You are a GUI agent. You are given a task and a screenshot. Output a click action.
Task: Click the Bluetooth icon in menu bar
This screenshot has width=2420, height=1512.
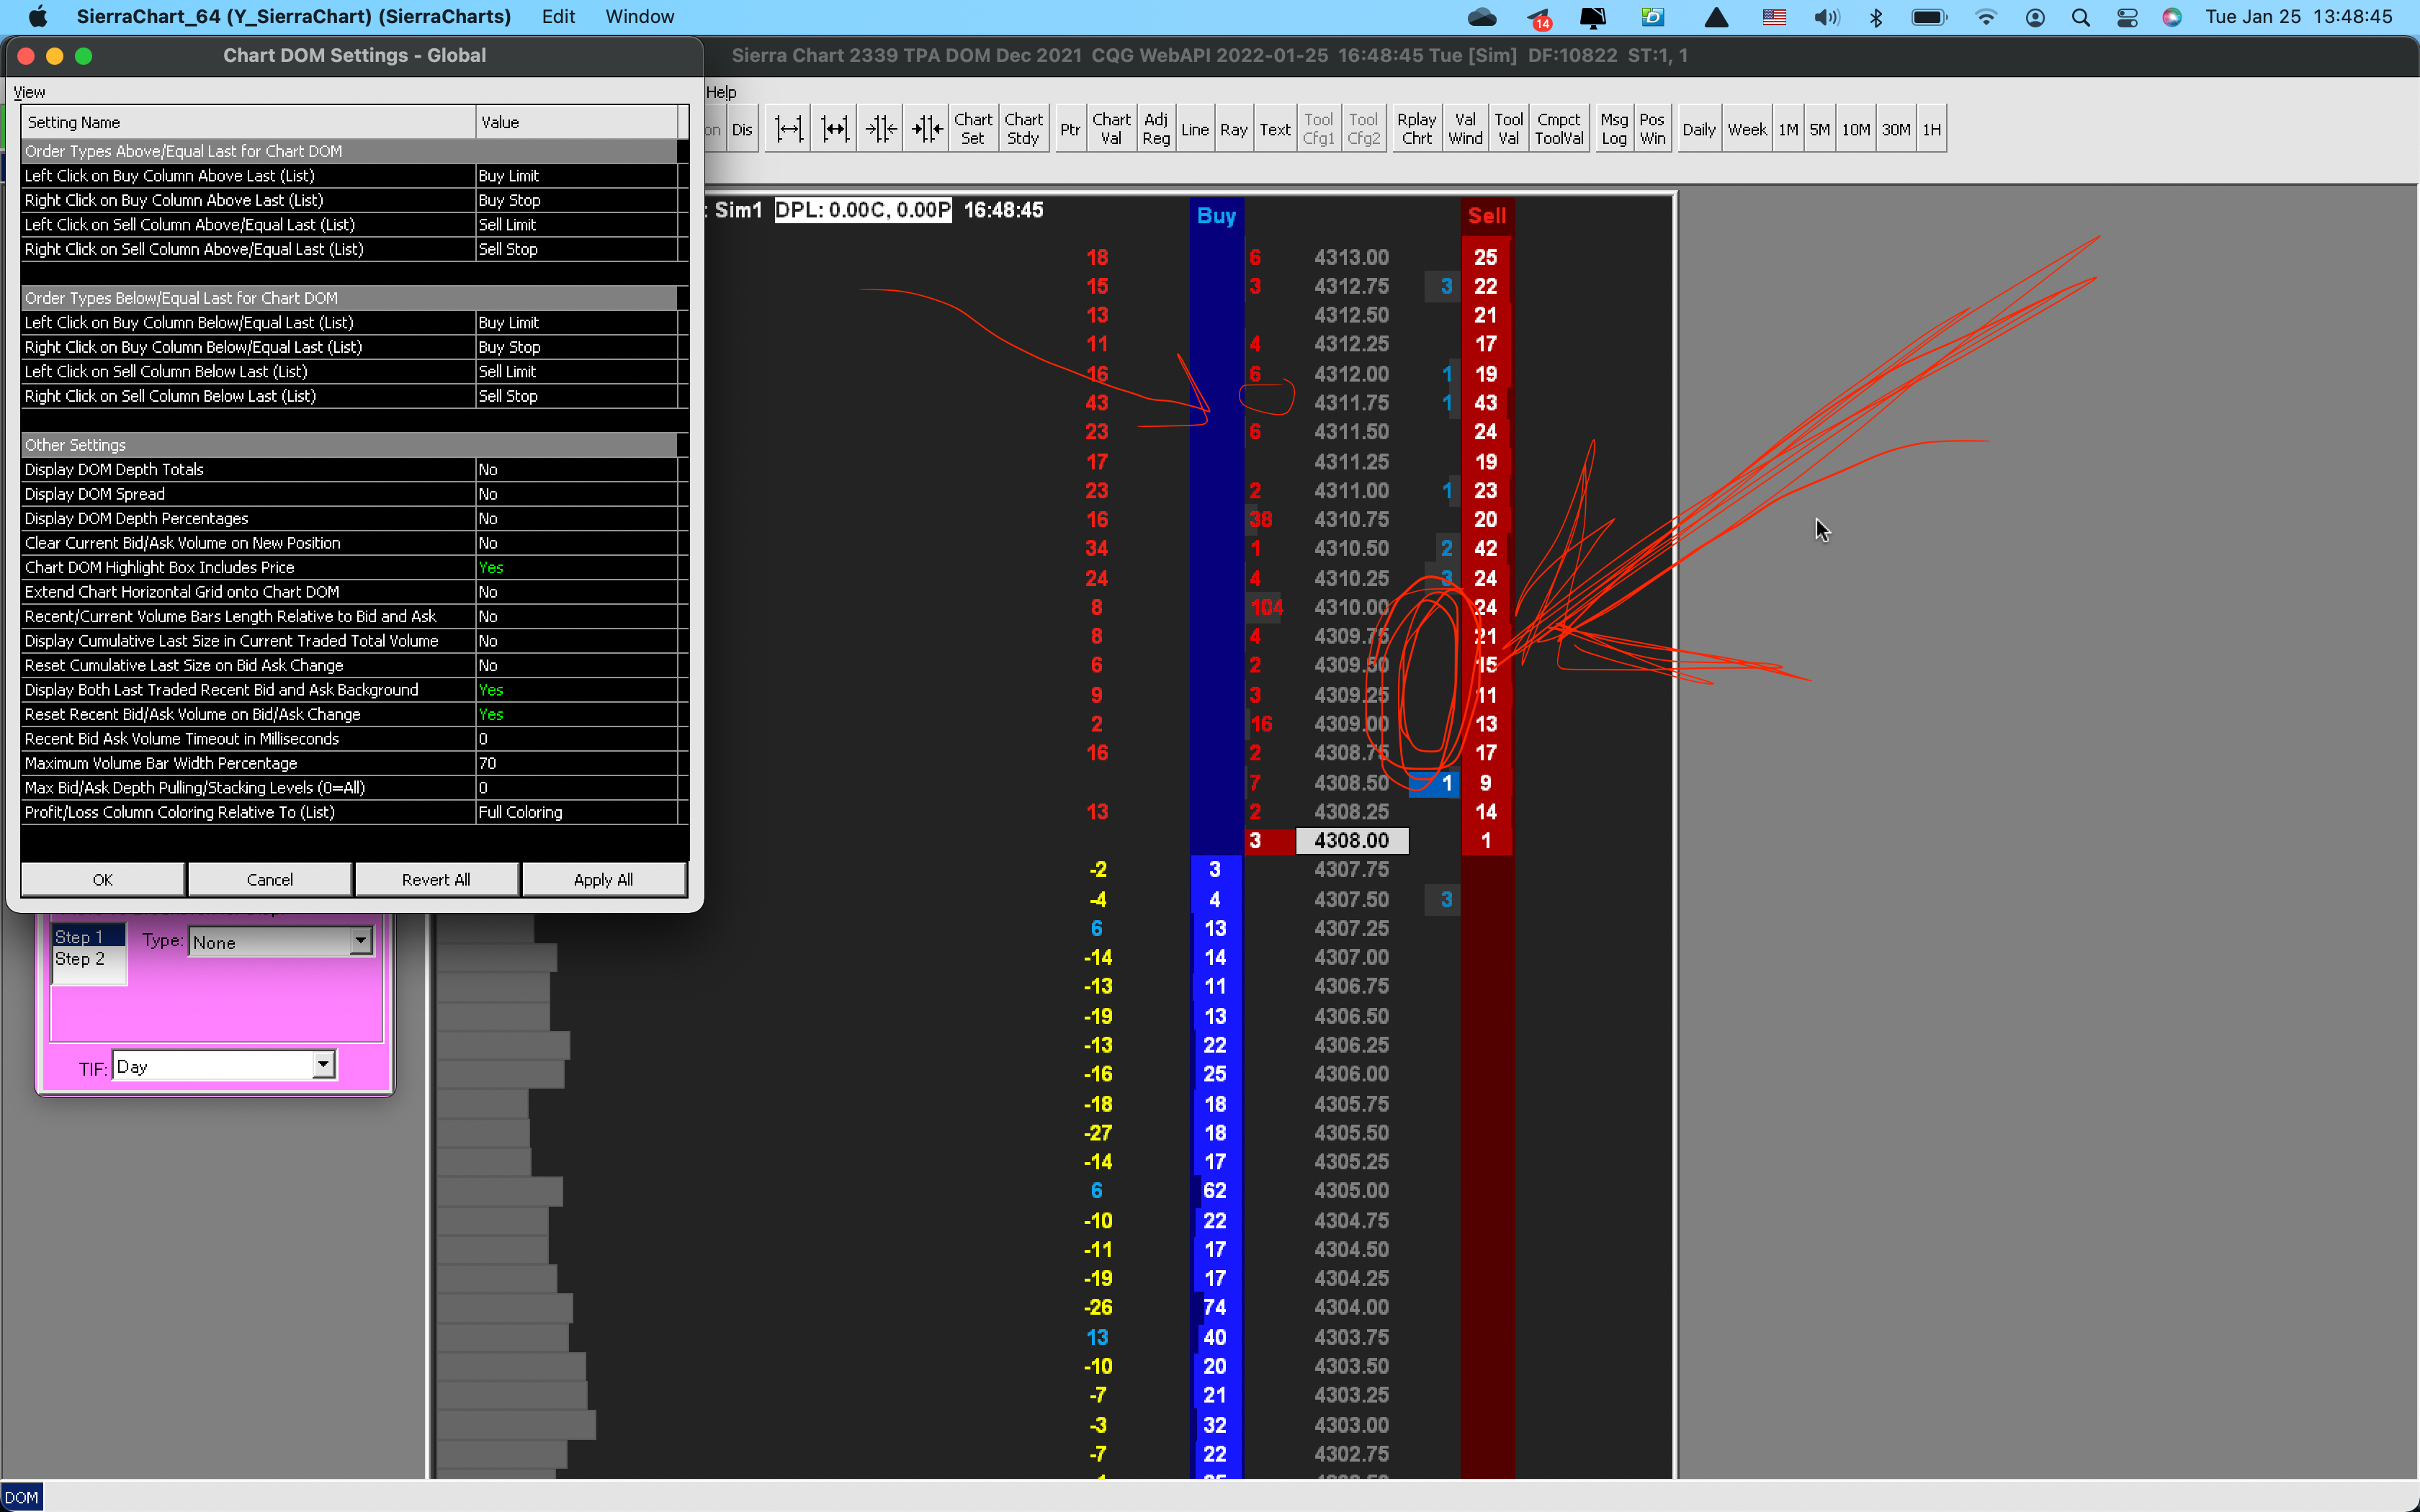pyautogui.click(x=1876, y=17)
